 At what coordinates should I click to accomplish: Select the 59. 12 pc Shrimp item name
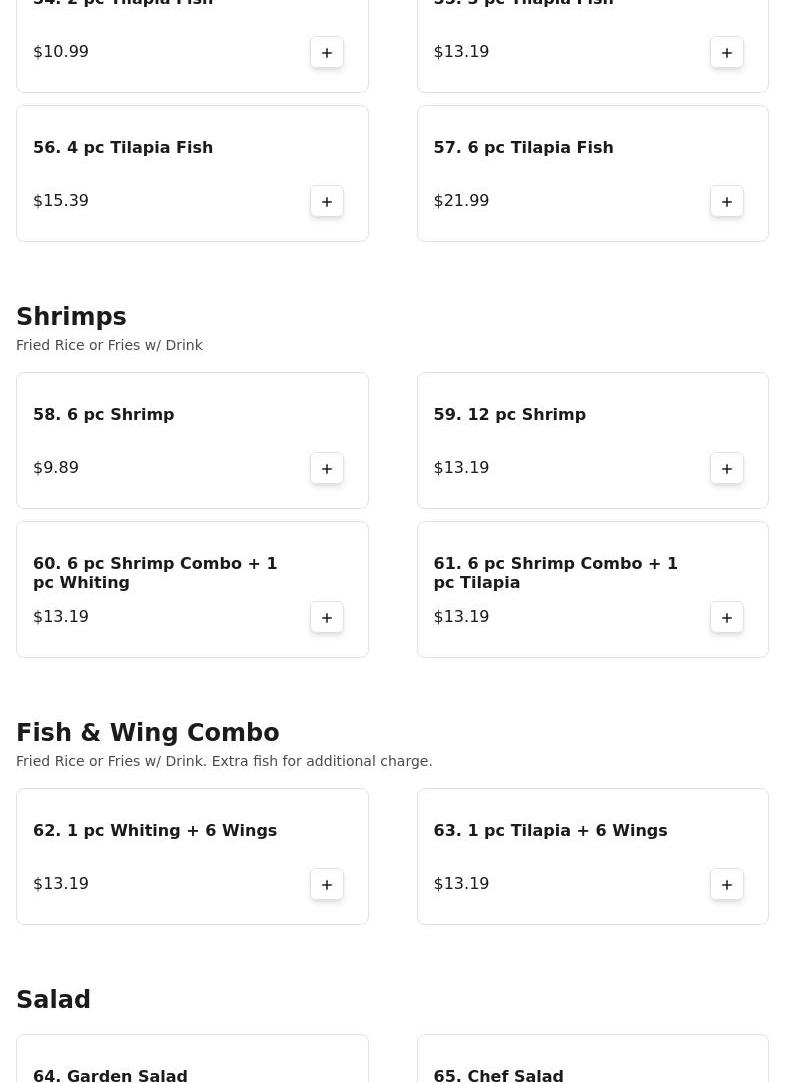(510, 414)
